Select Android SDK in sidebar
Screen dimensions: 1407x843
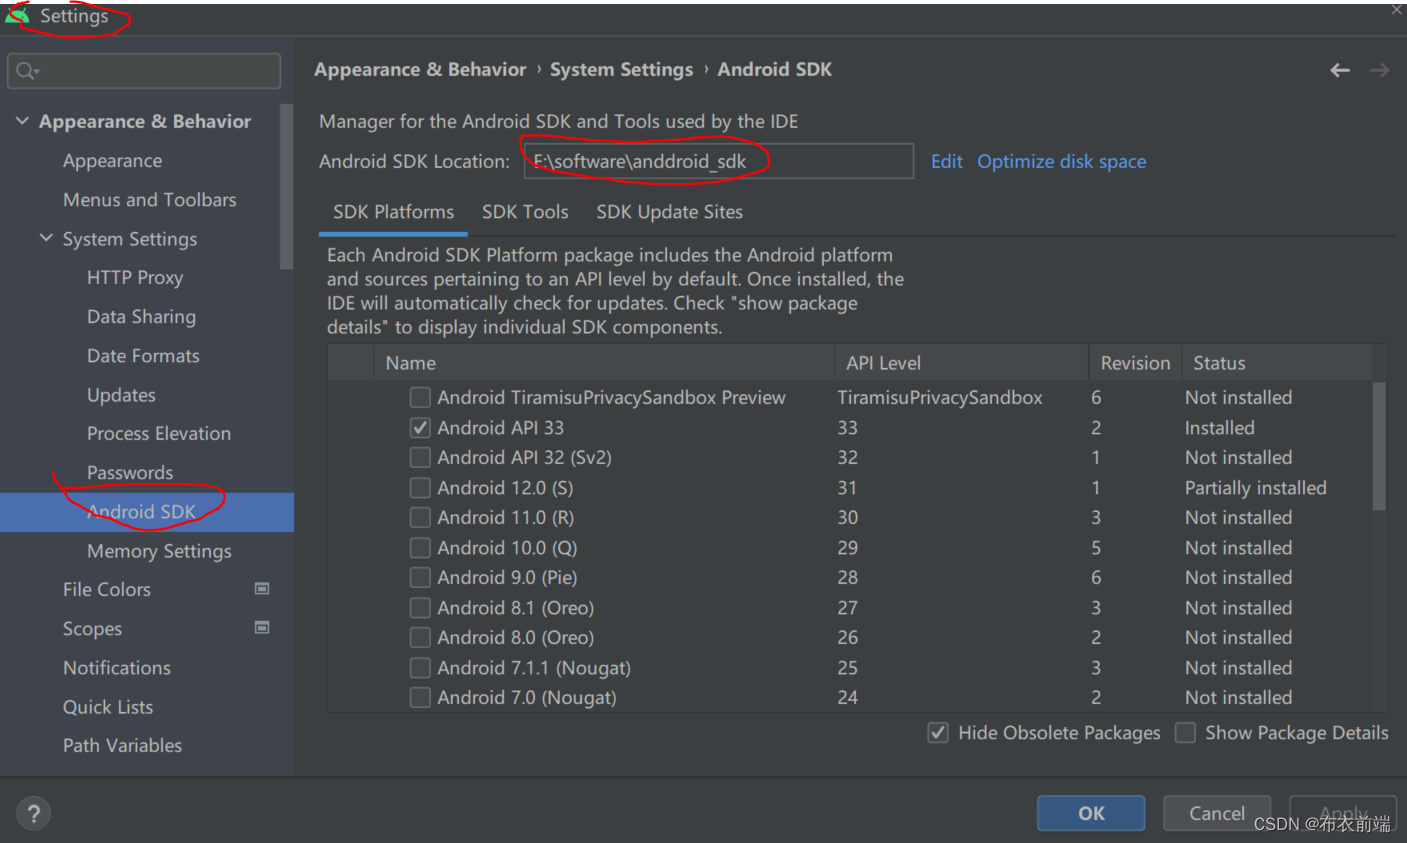pos(147,512)
